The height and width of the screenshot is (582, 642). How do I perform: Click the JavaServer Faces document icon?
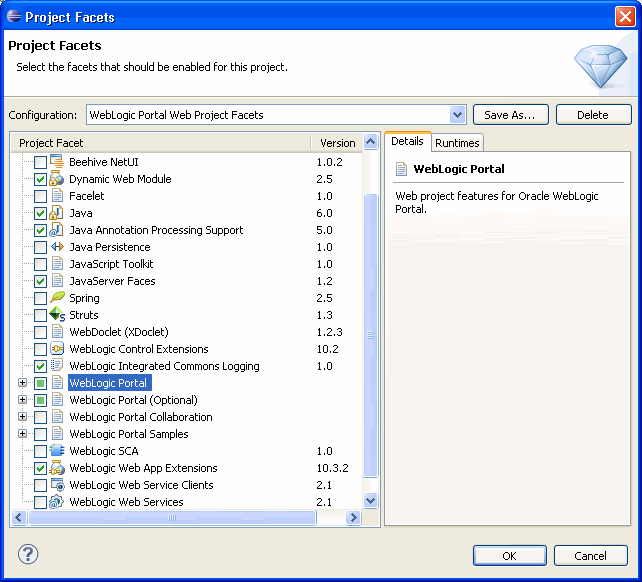[57, 281]
